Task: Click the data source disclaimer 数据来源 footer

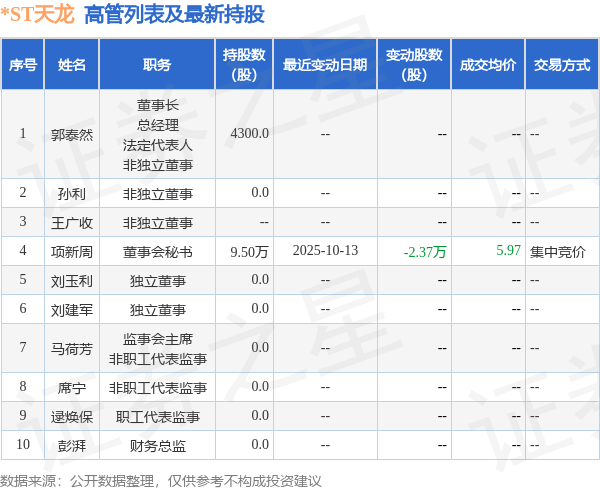Action: coord(161,481)
